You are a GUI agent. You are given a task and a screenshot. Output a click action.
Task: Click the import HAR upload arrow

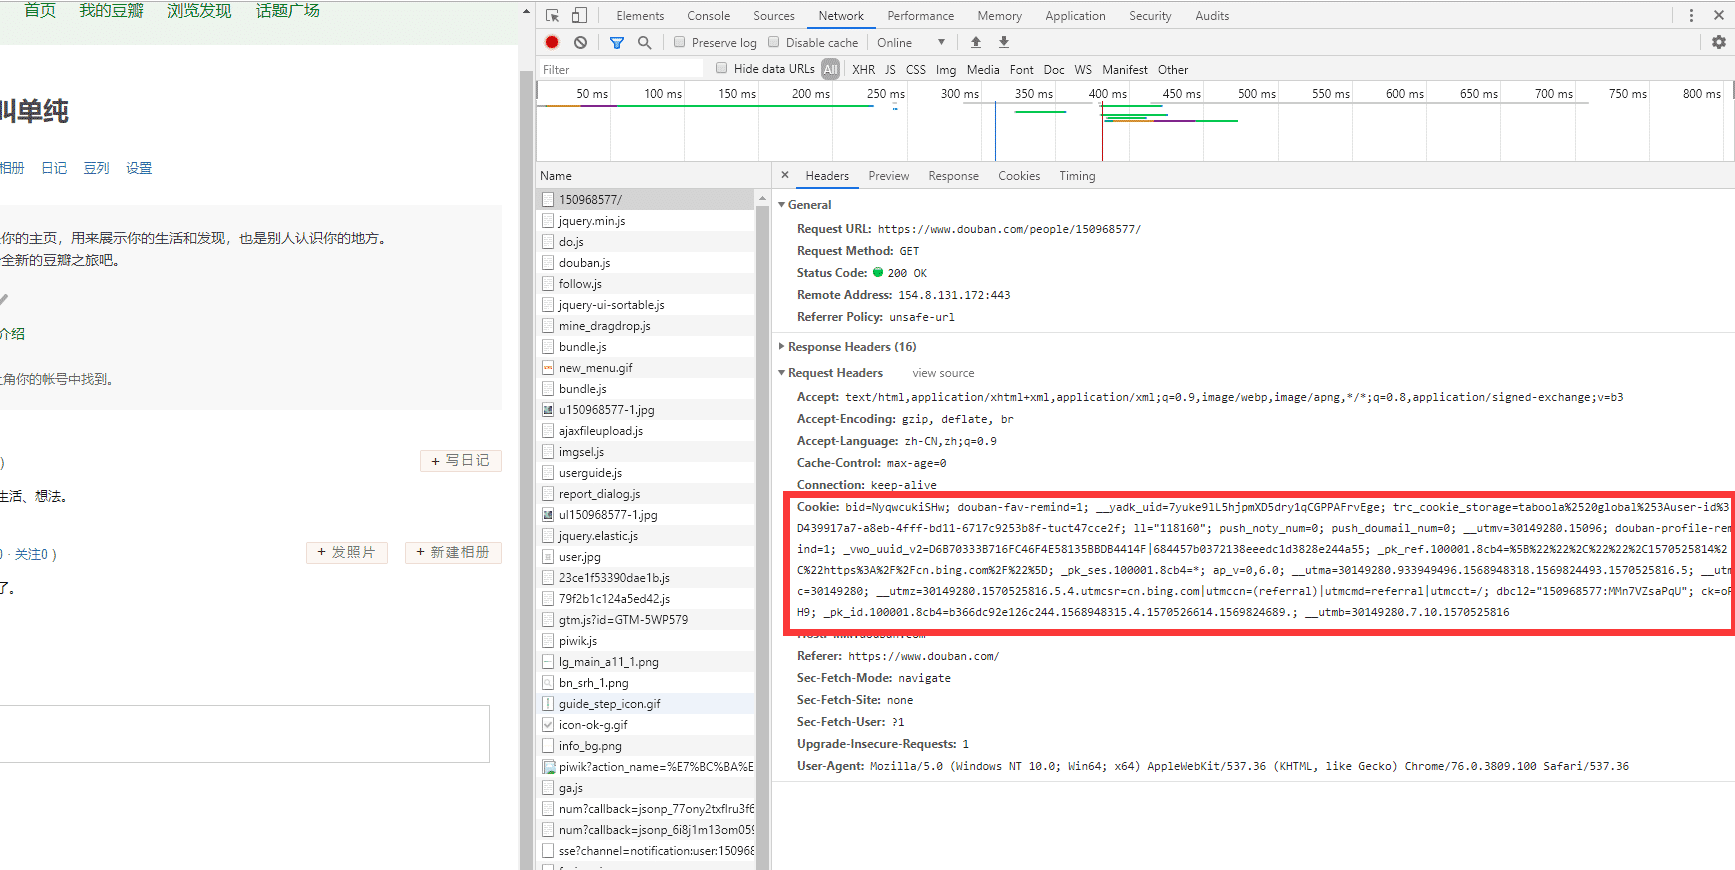[976, 42]
